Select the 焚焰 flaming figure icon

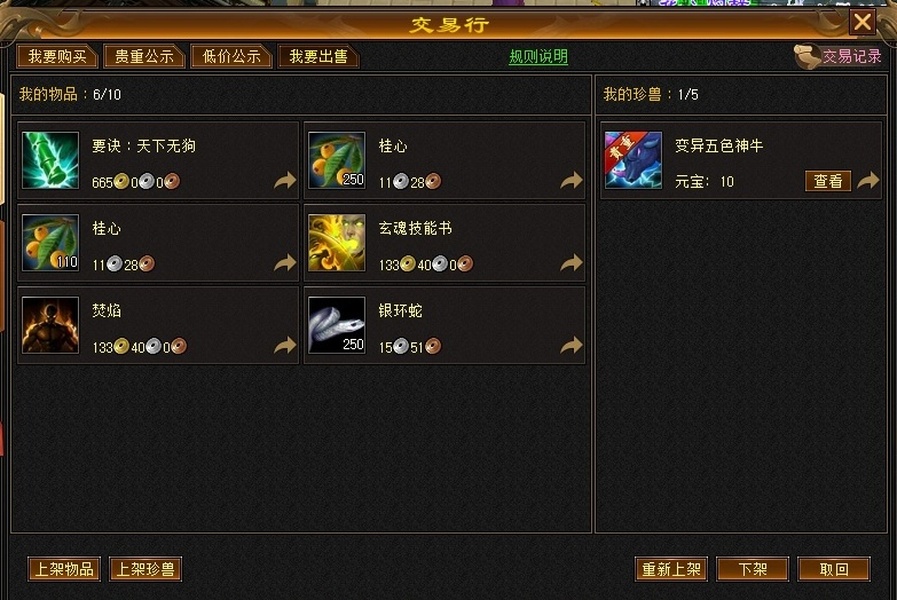click(50, 325)
